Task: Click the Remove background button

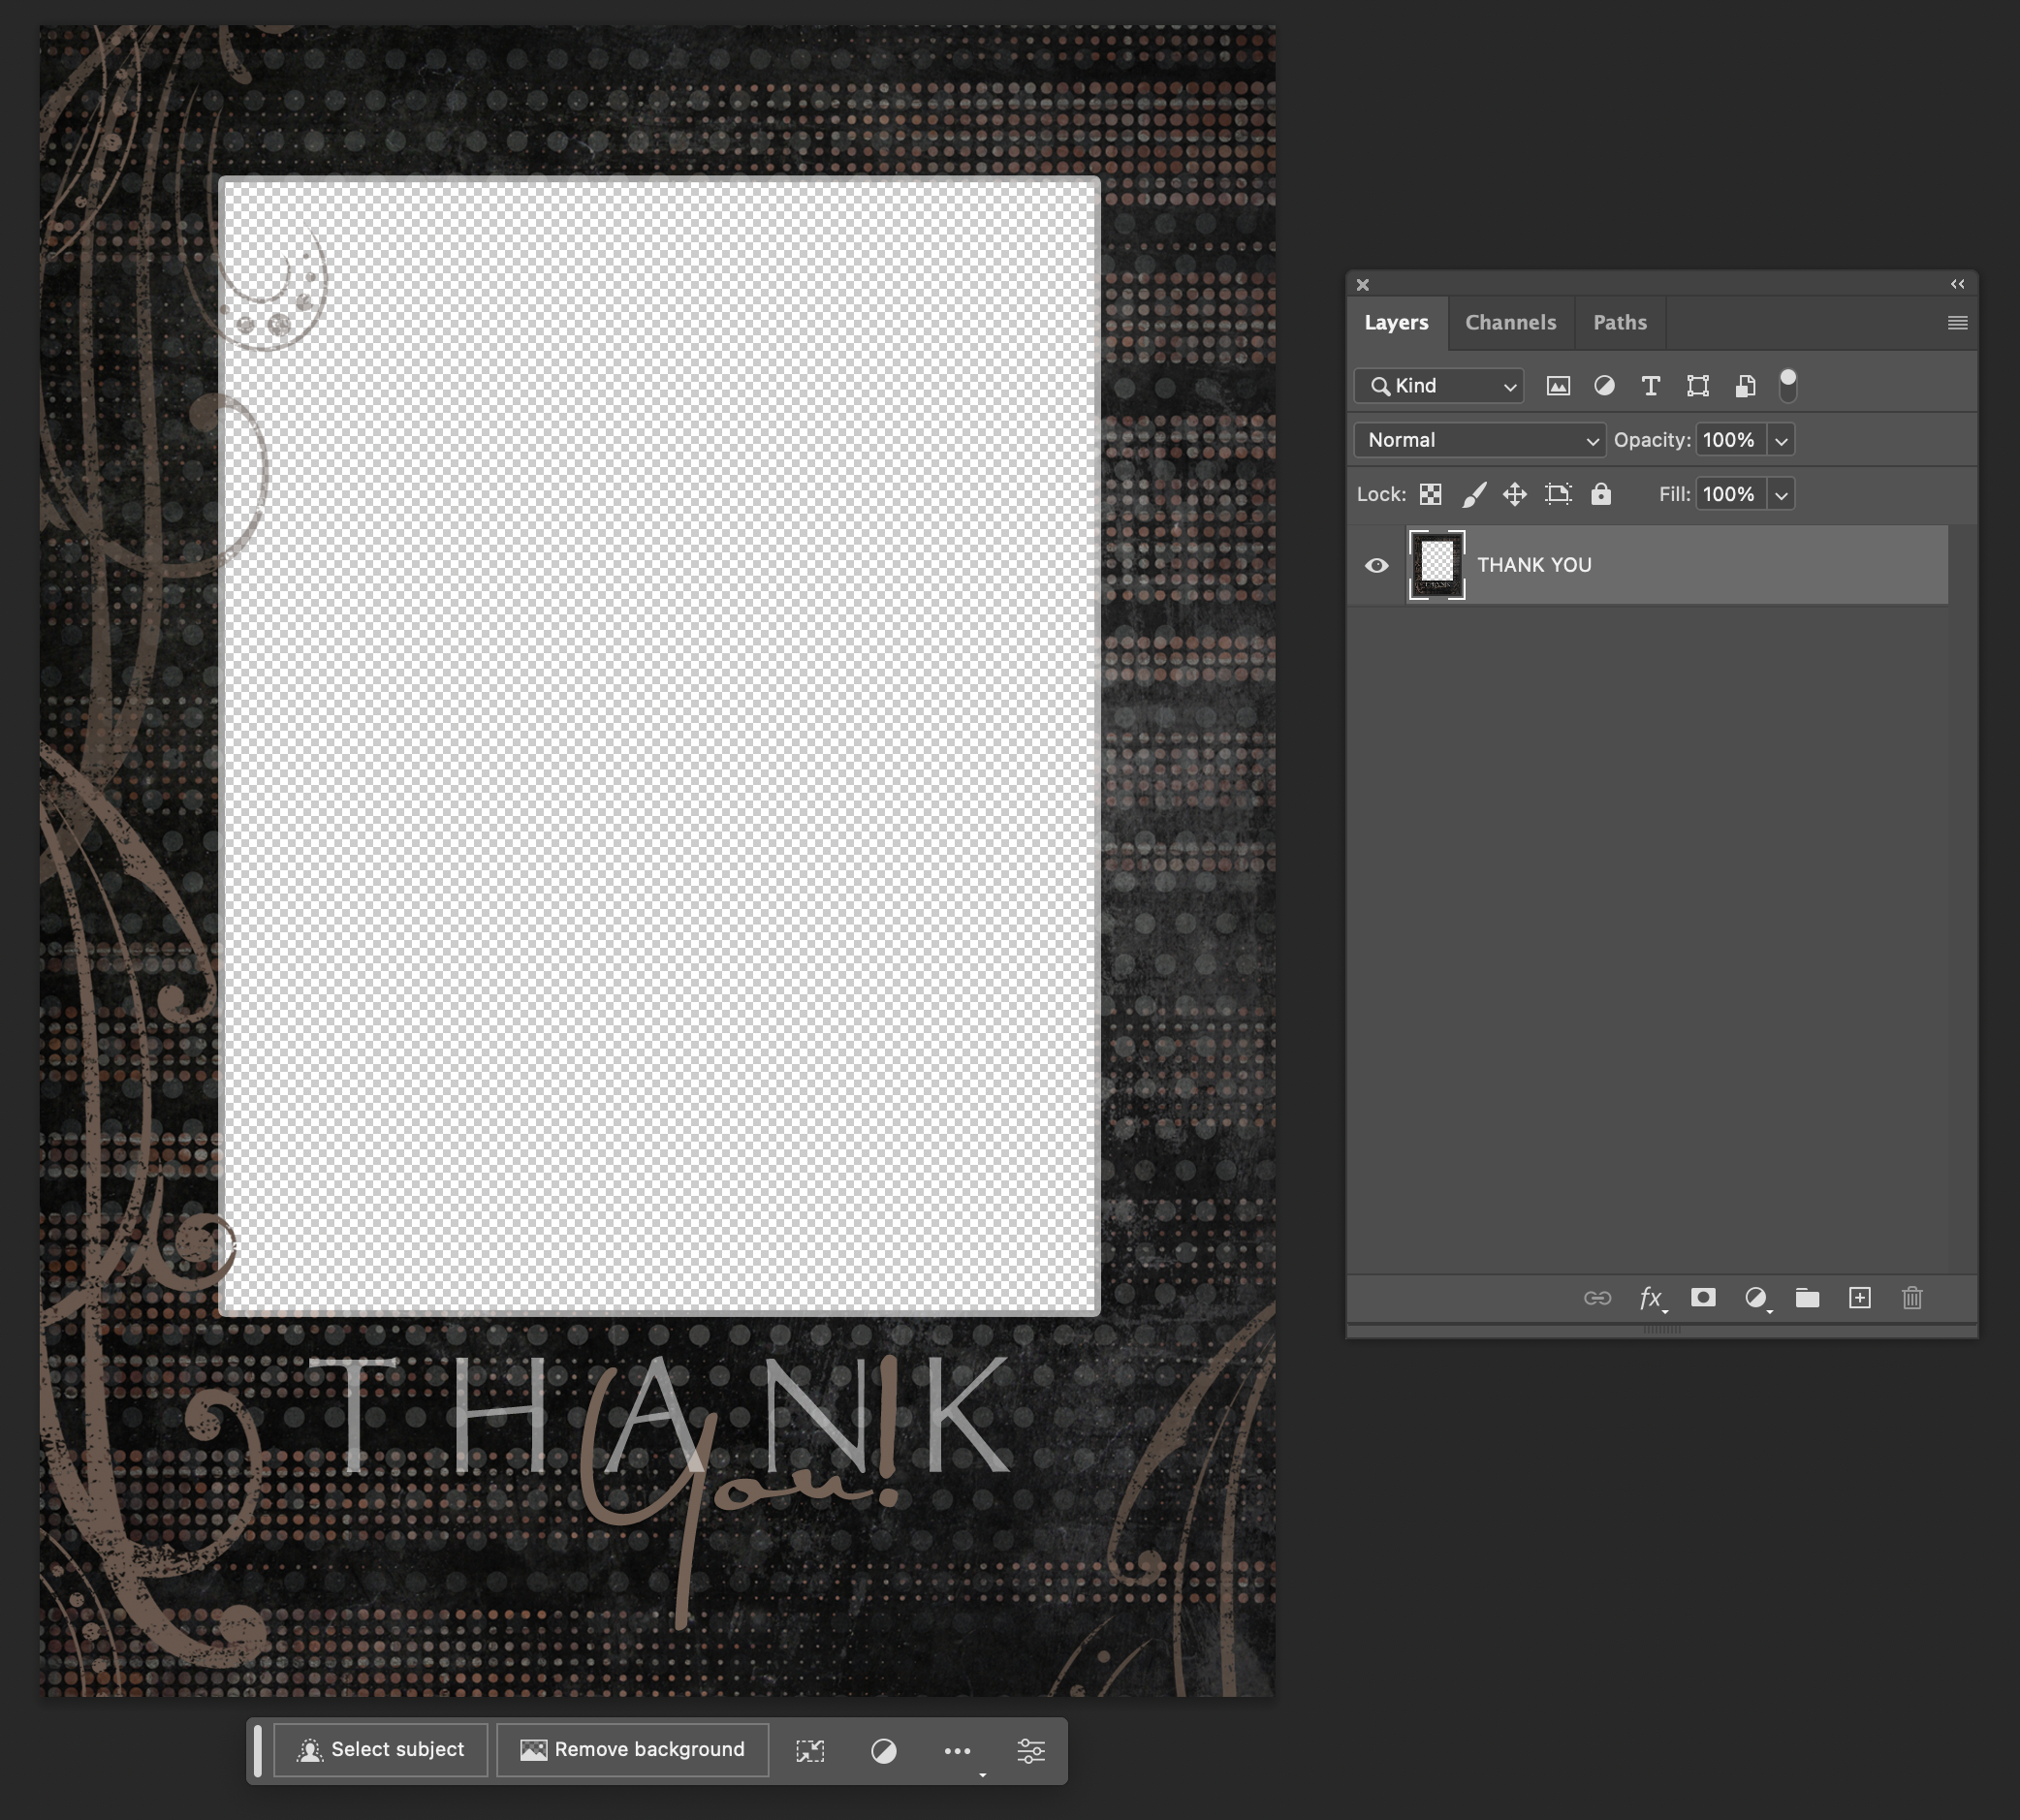Action: [632, 1749]
